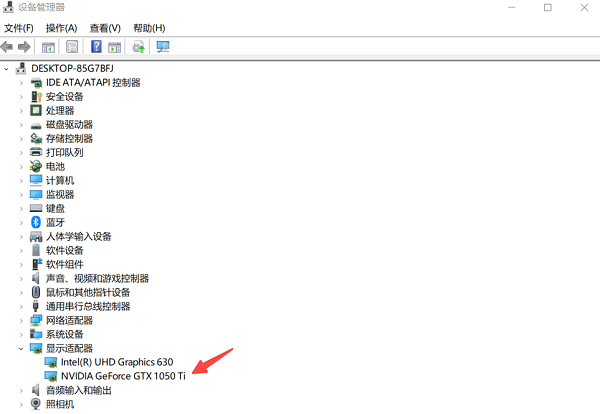Open the 操作(A) menu
This screenshot has height=414, width=600.
(x=62, y=28)
